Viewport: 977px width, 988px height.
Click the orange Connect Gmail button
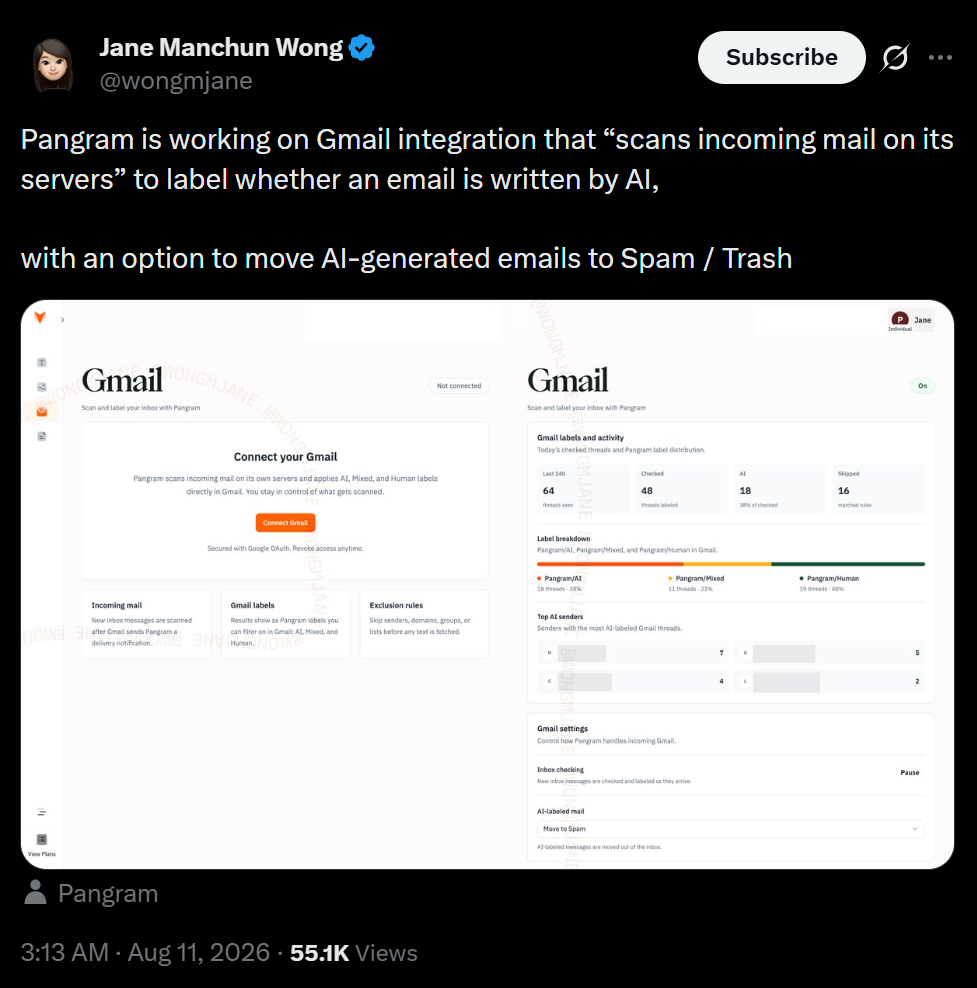click(285, 522)
